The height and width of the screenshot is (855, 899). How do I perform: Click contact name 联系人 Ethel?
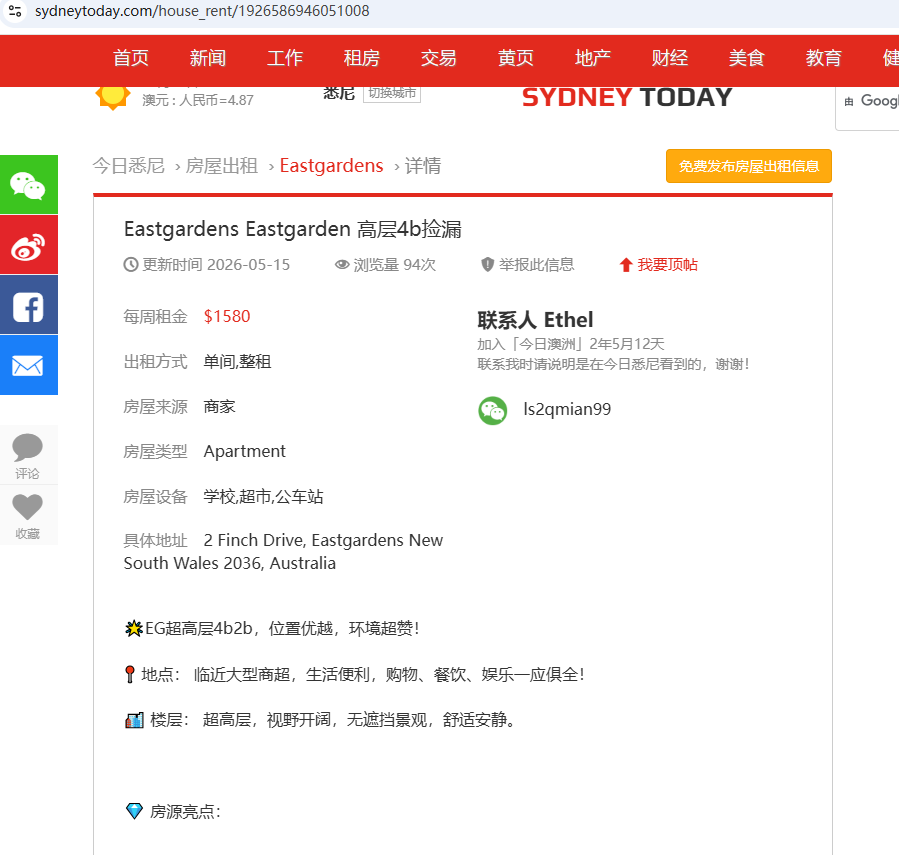point(535,320)
